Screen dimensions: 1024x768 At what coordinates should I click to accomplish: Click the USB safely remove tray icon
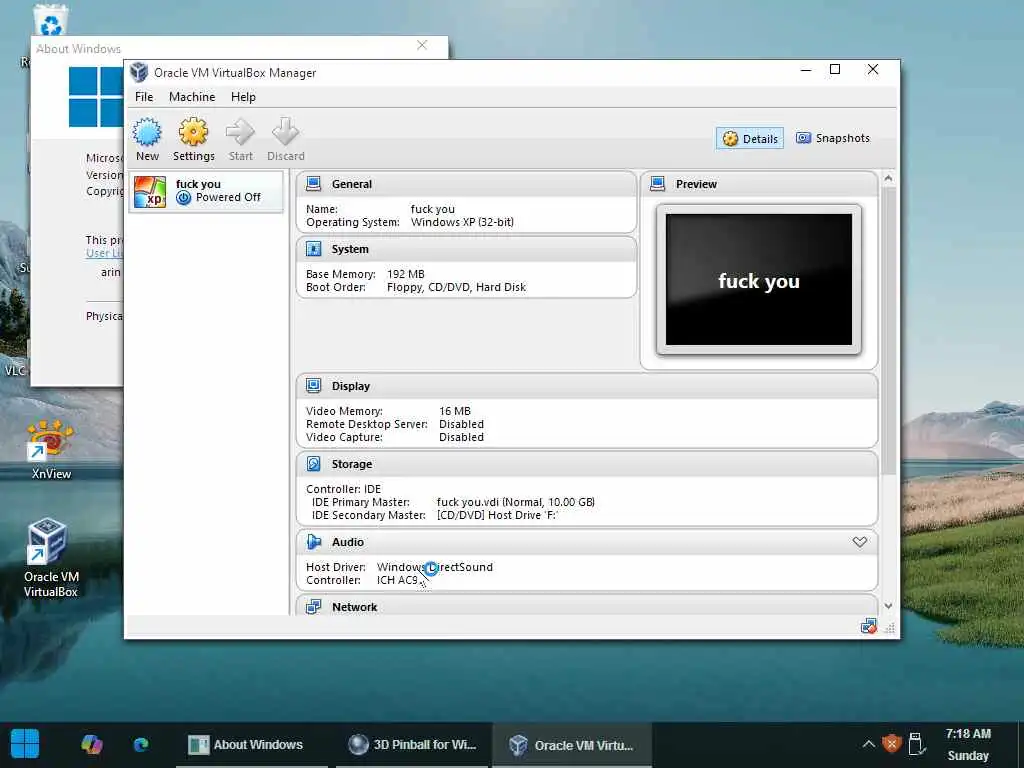pyautogui.click(x=917, y=744)
